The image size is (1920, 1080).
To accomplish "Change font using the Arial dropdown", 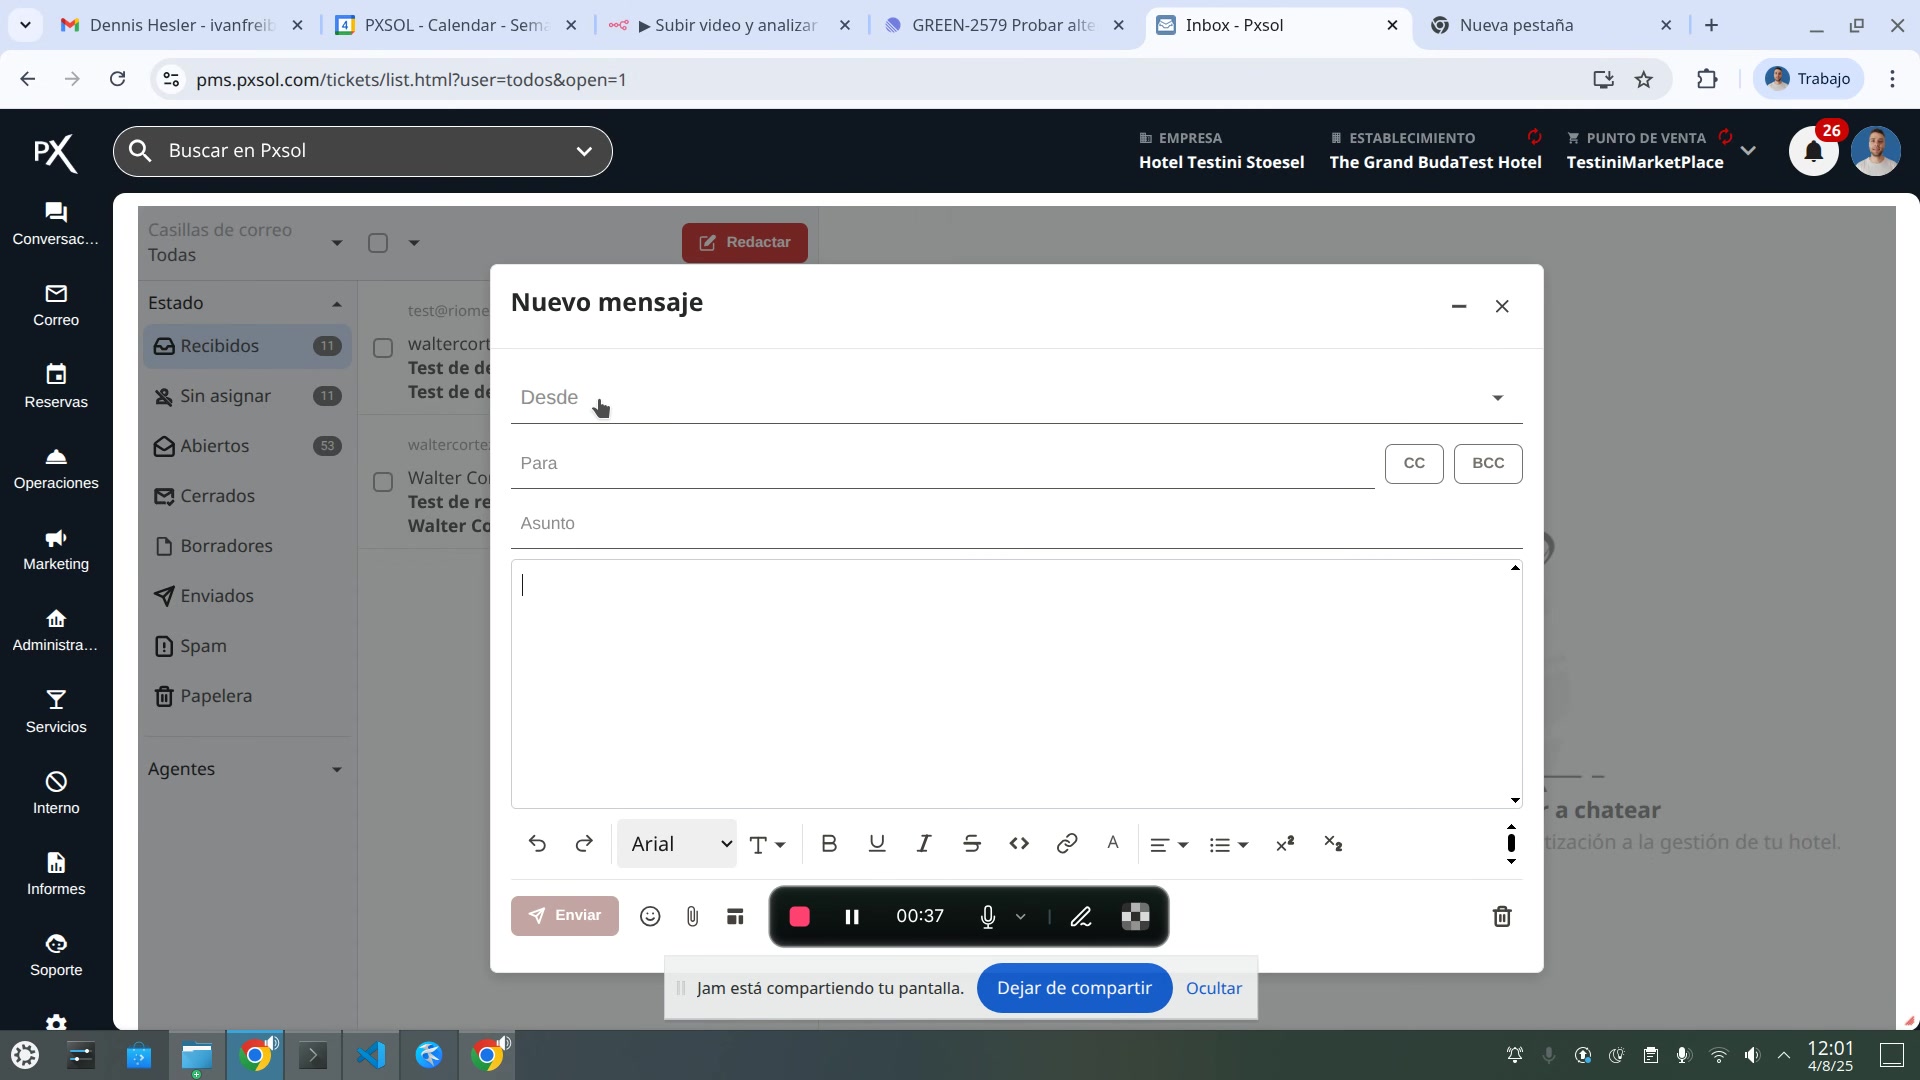I will pyautogui.click(x=677, y=844).
